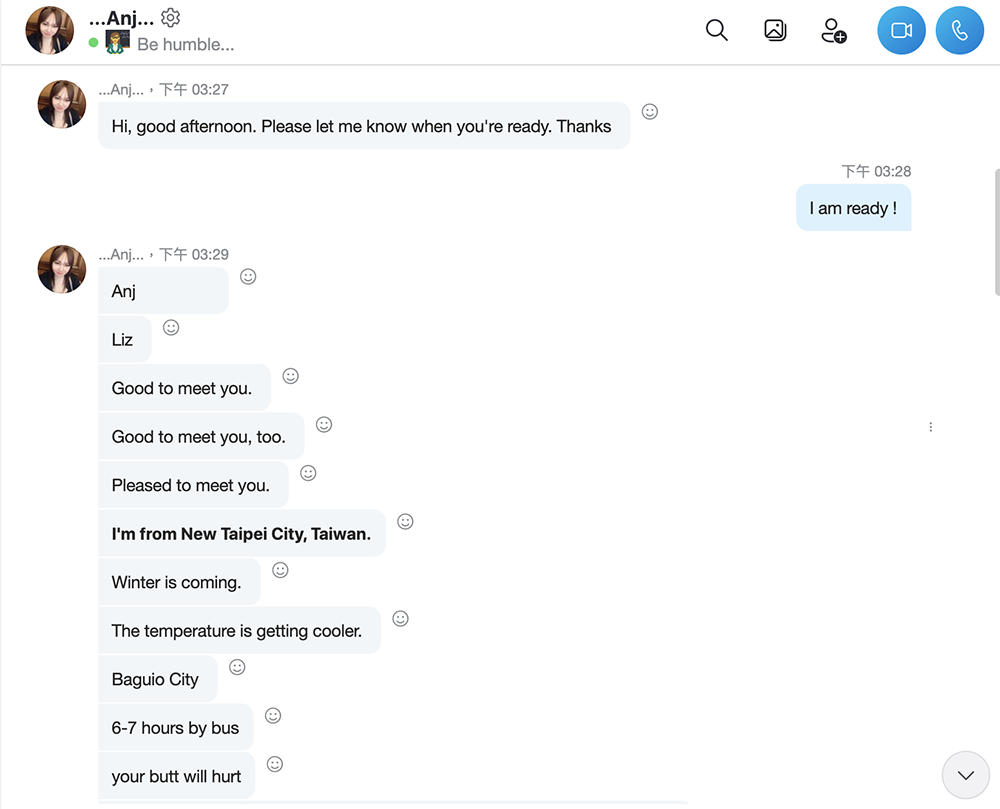Open the three-dot message options menu

click(x=931, y=426)
